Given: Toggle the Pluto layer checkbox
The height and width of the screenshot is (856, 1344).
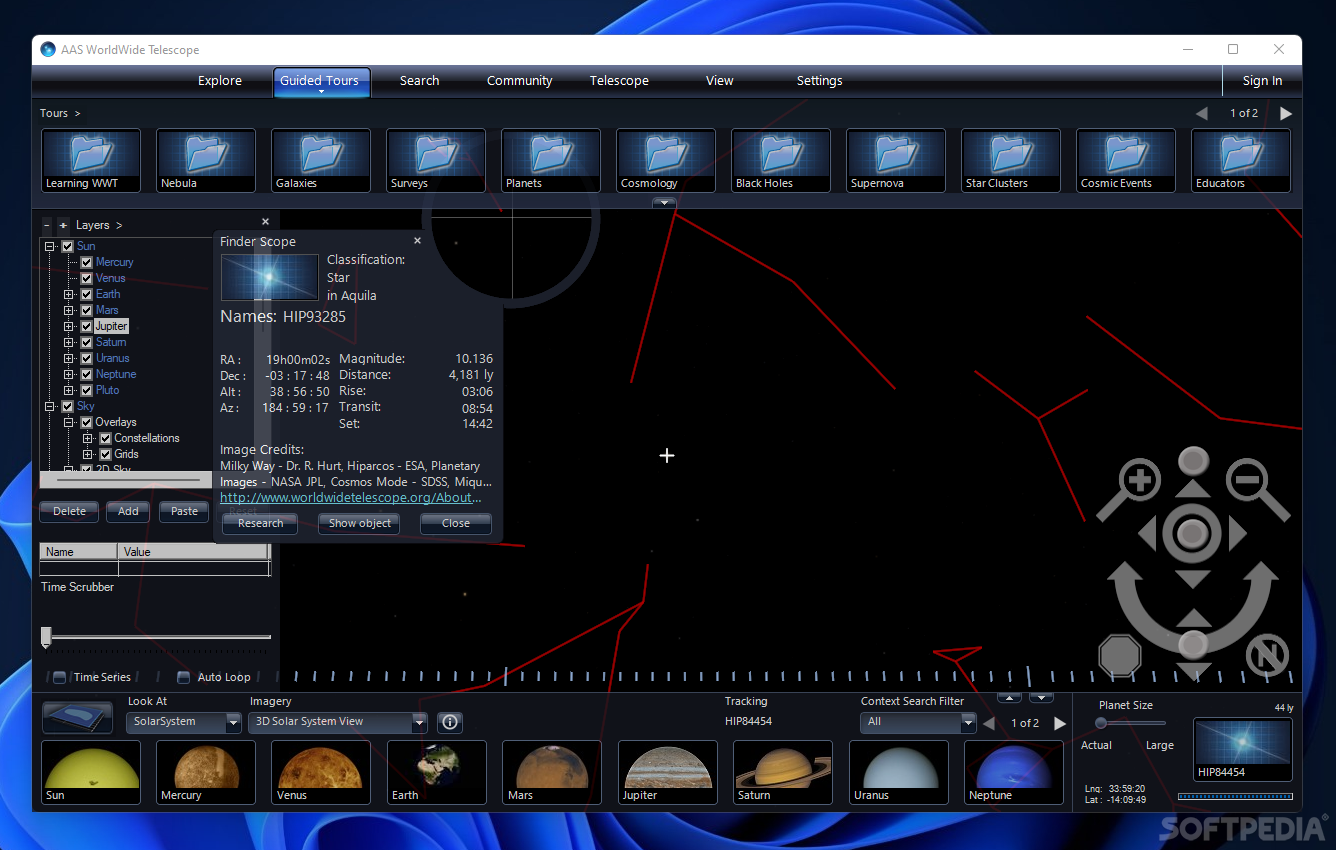Looking at the screenshot, I should (86, 390).
